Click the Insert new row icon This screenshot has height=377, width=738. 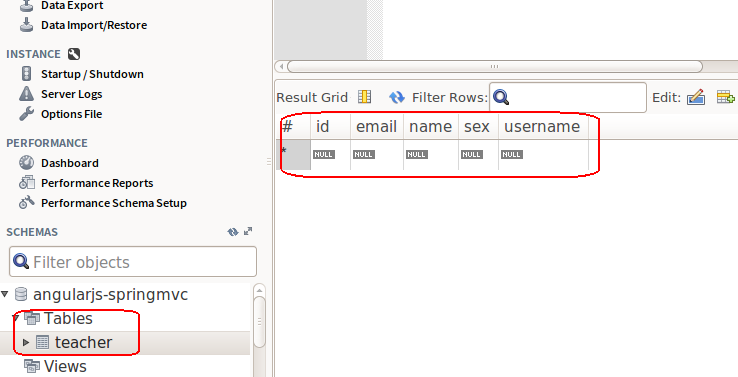(725, 97)
